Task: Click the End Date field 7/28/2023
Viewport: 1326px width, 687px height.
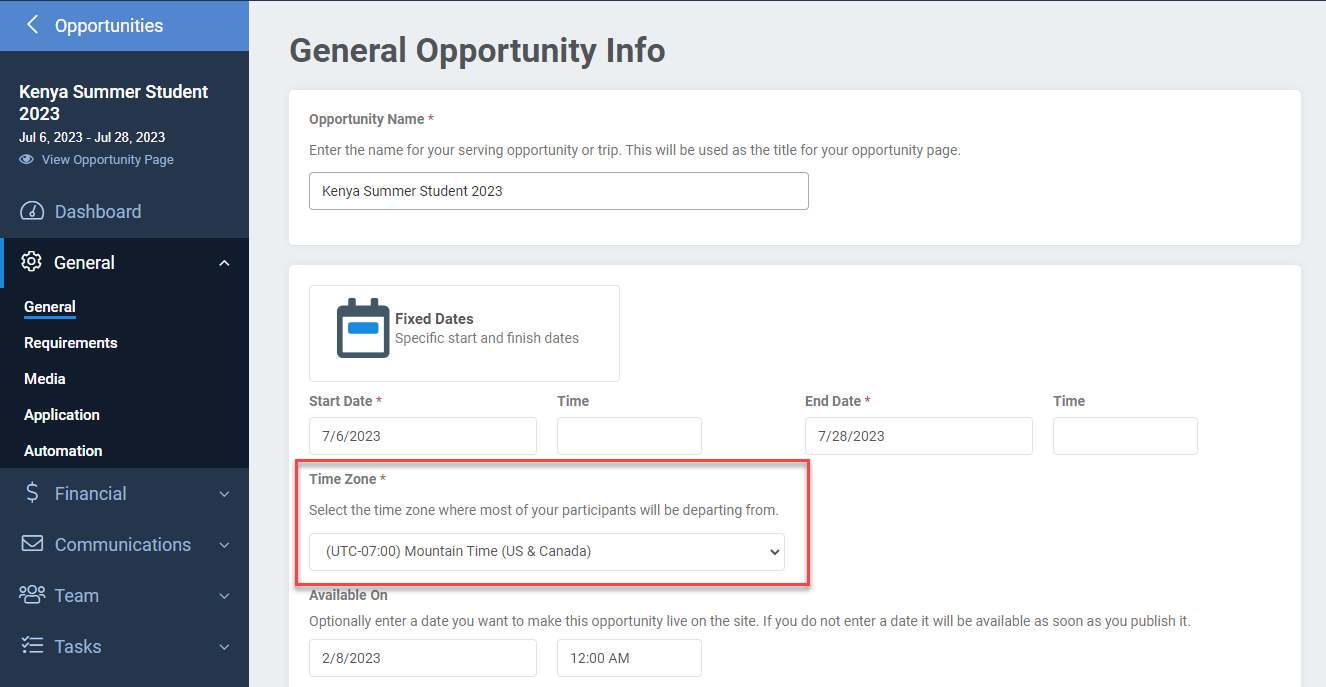Action: (919, 436)
